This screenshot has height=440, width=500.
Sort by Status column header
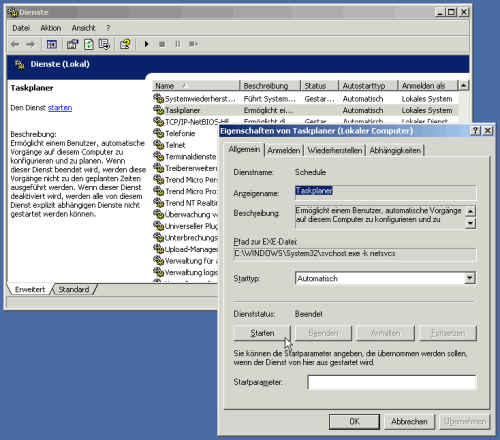[320, 86]
